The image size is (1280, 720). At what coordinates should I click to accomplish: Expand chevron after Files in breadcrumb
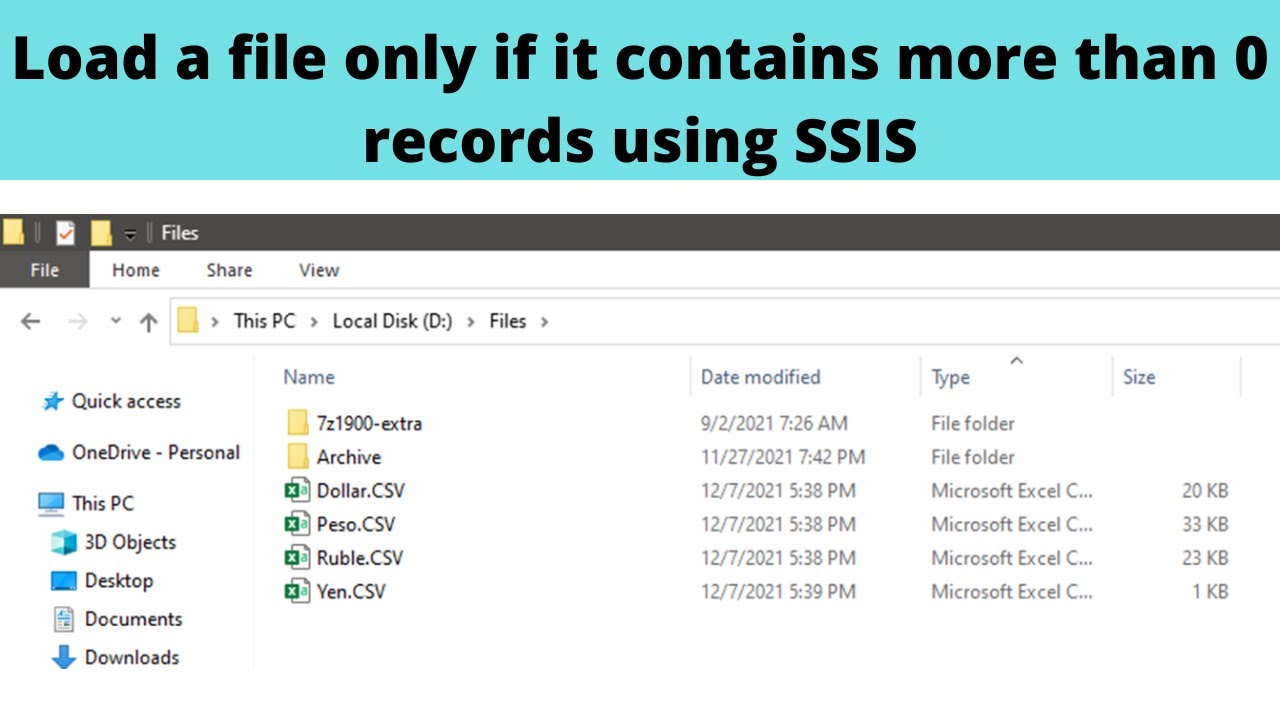(x=544, y=321)
